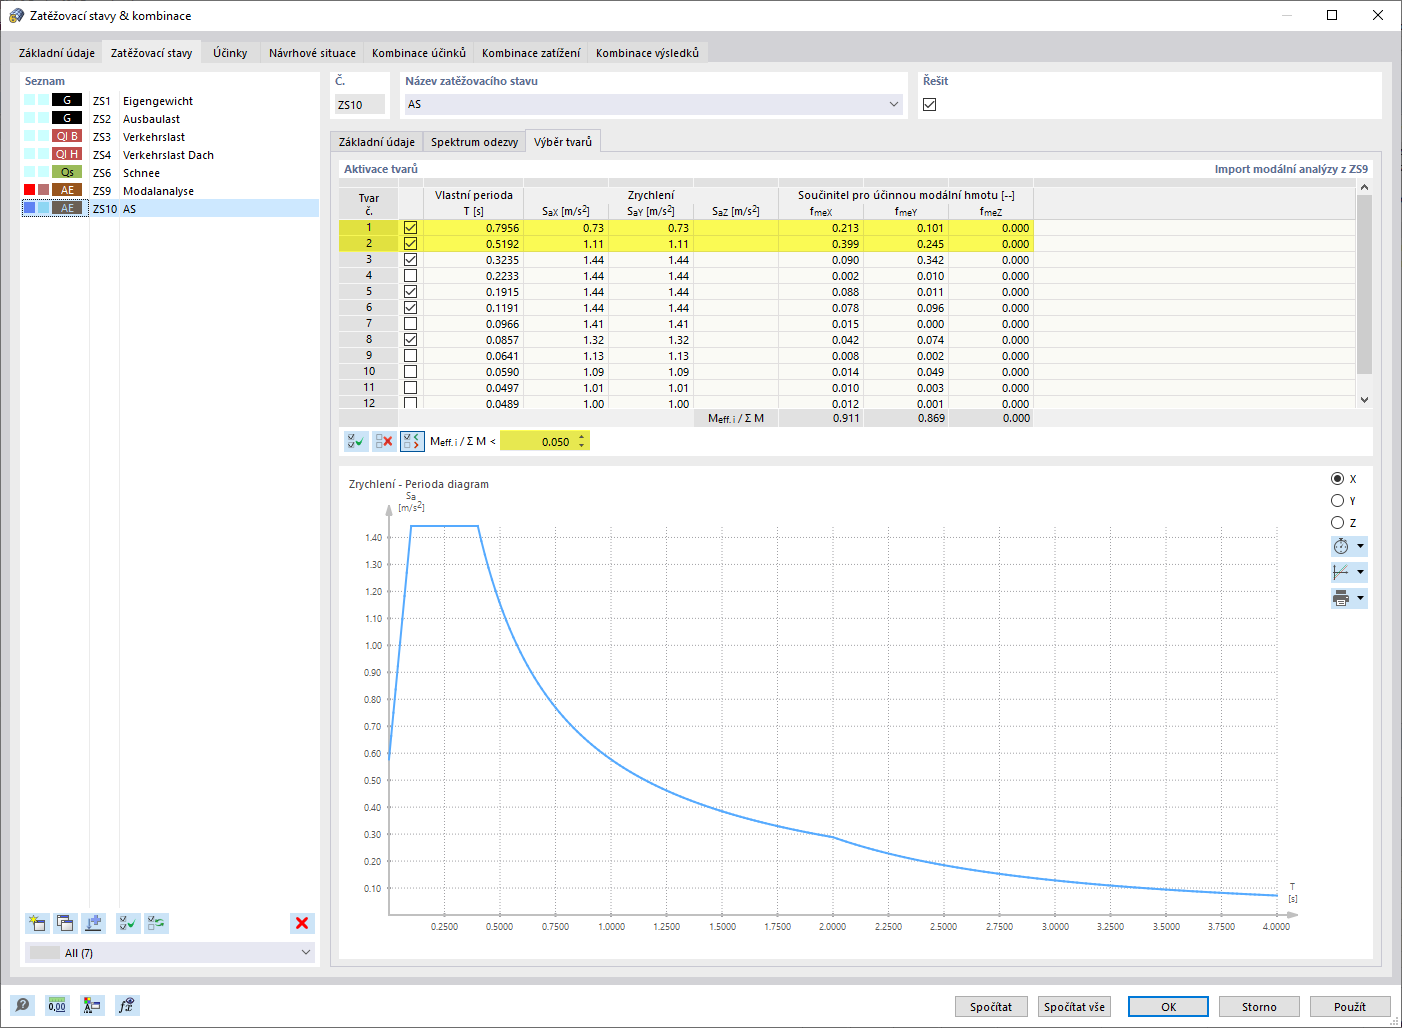Click the copy load case icon
Screen dimensions: 1402x1028
click(65, 923)
